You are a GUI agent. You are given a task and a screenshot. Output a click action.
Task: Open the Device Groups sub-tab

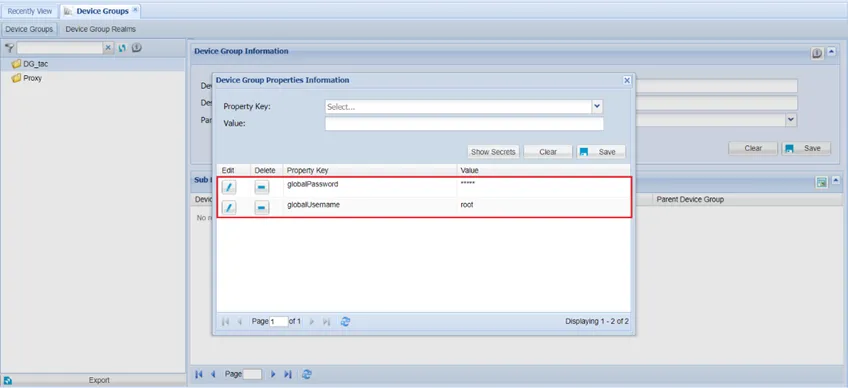[29, 29]
